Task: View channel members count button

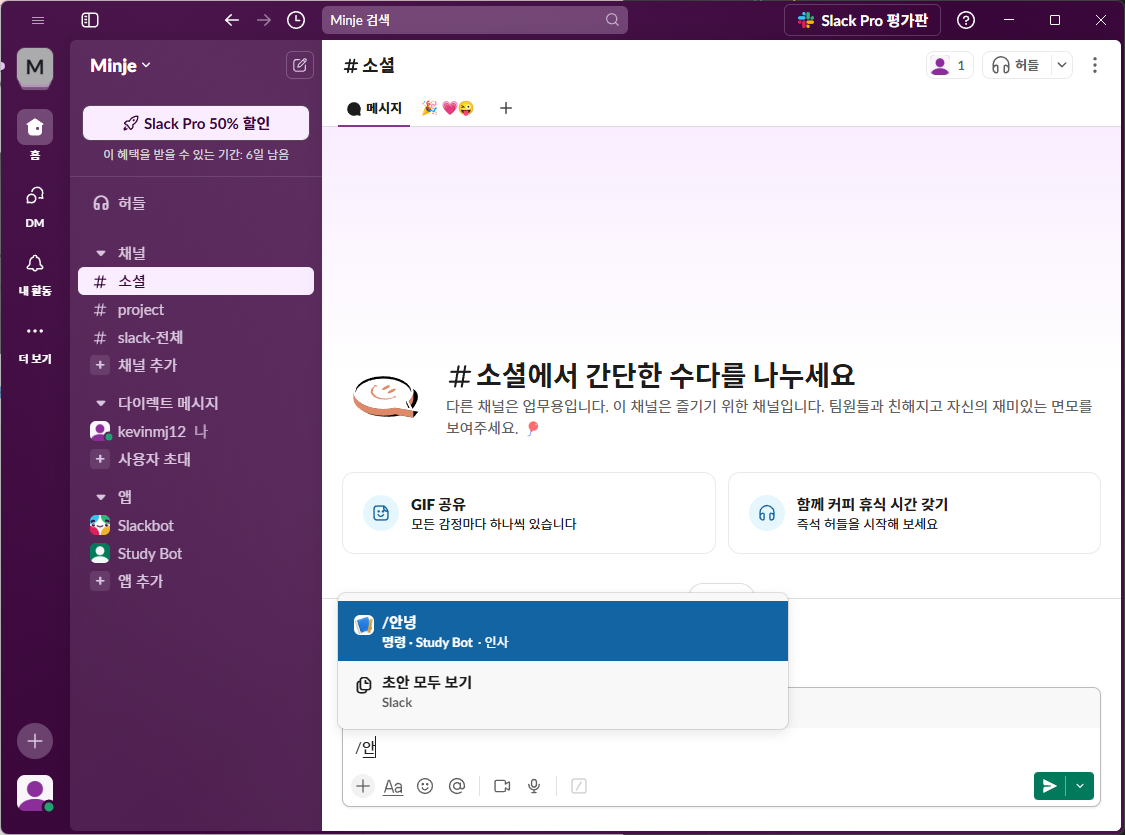Action: (x=949, y=65)
